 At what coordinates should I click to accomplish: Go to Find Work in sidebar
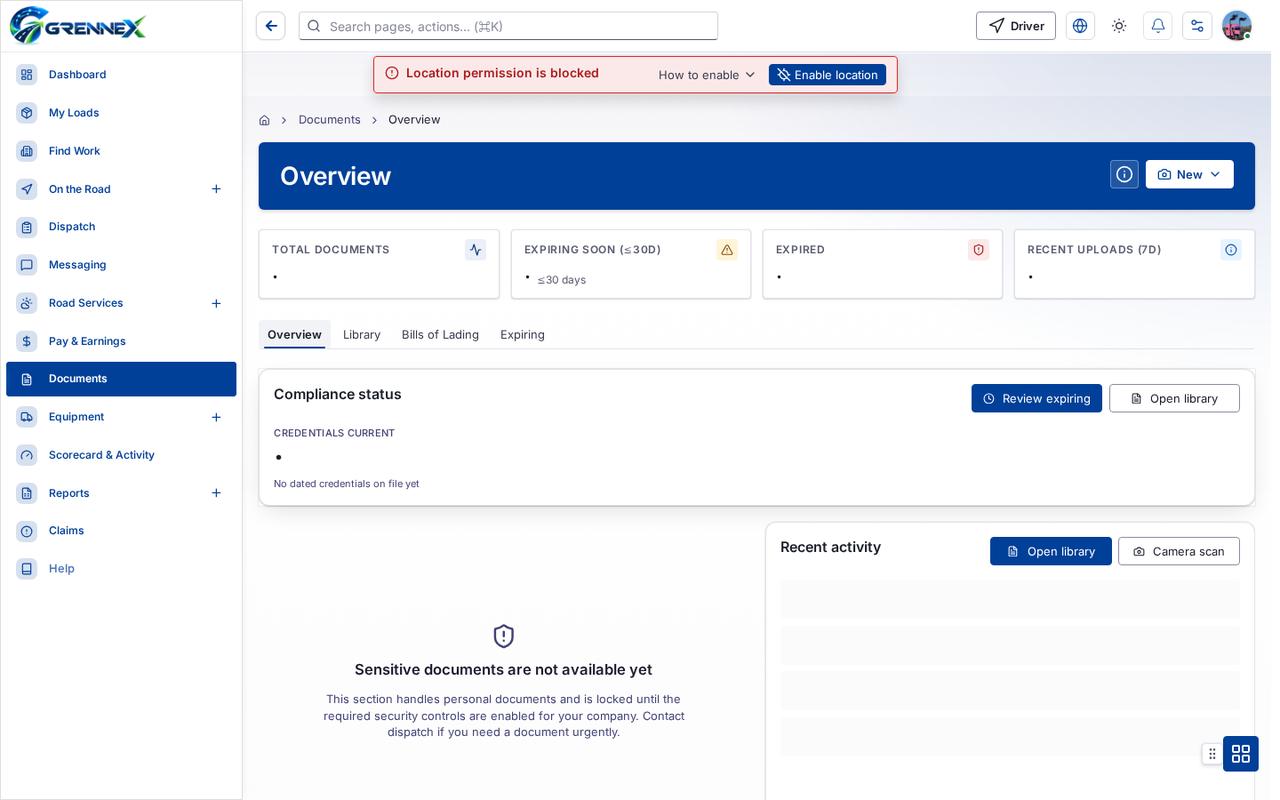tap(121, 151)
